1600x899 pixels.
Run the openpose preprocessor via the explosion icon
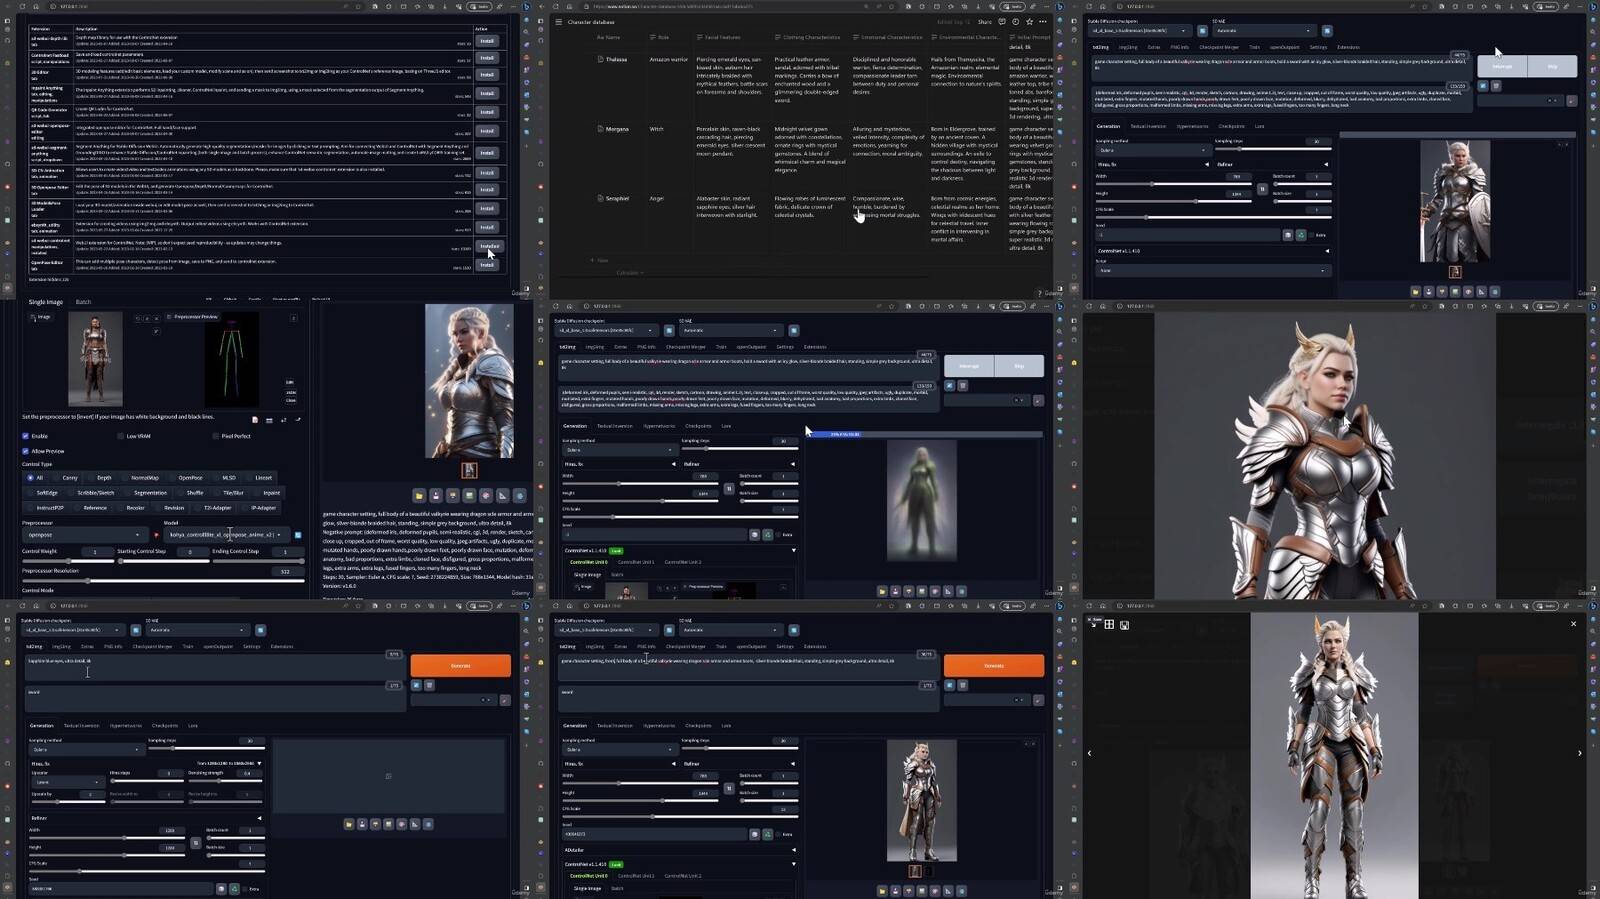pyautogui.click(x=156, y=535)
